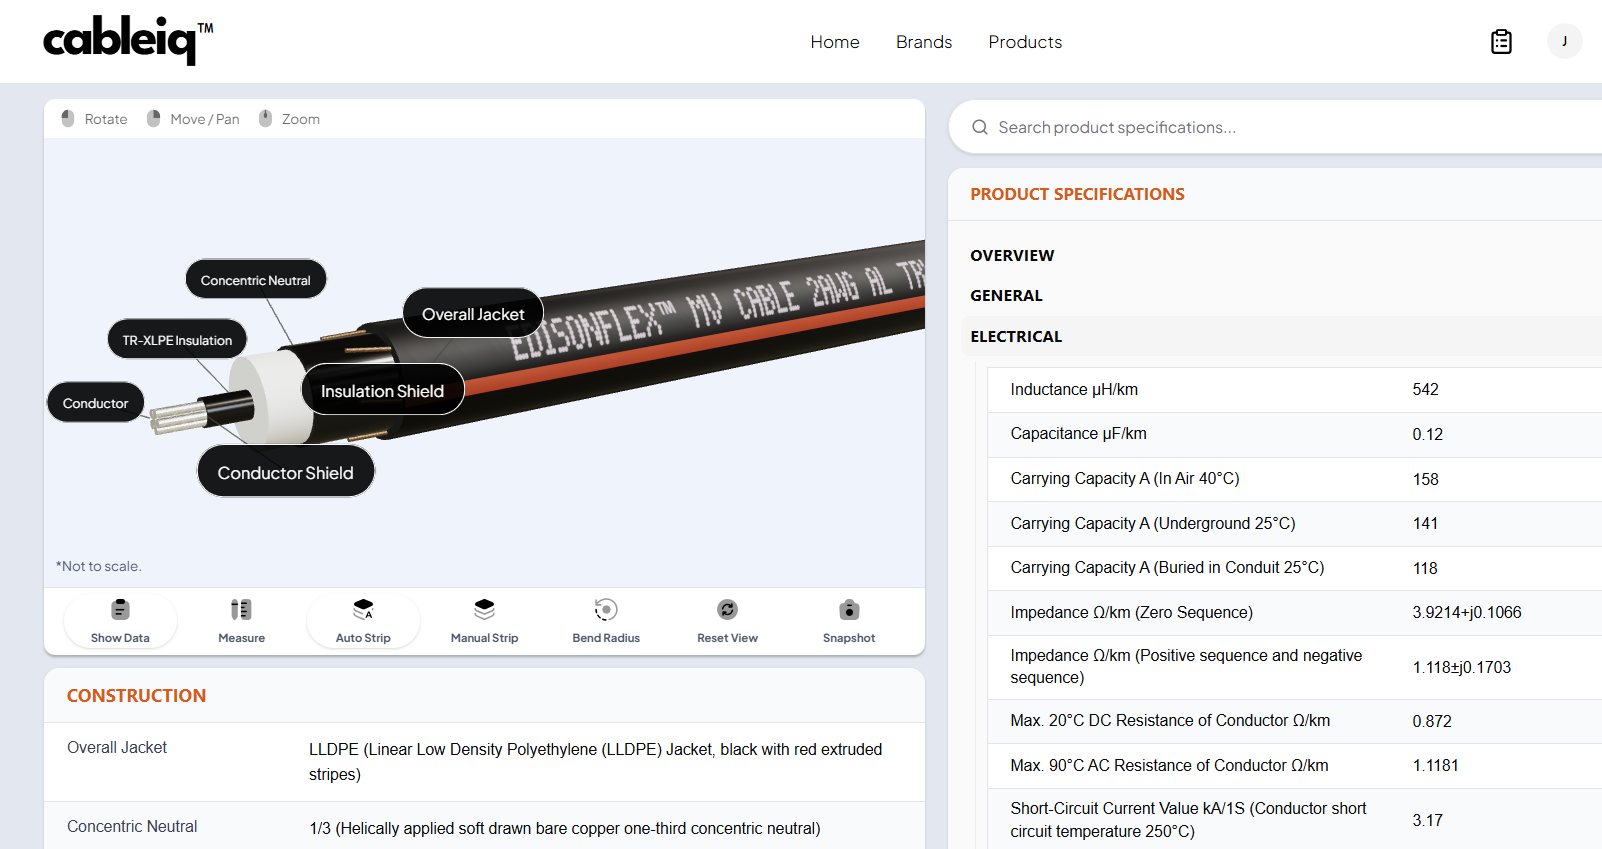
Task: Select Carrying Capacity A (Underground 25°C)
Action: point(1153,523)
